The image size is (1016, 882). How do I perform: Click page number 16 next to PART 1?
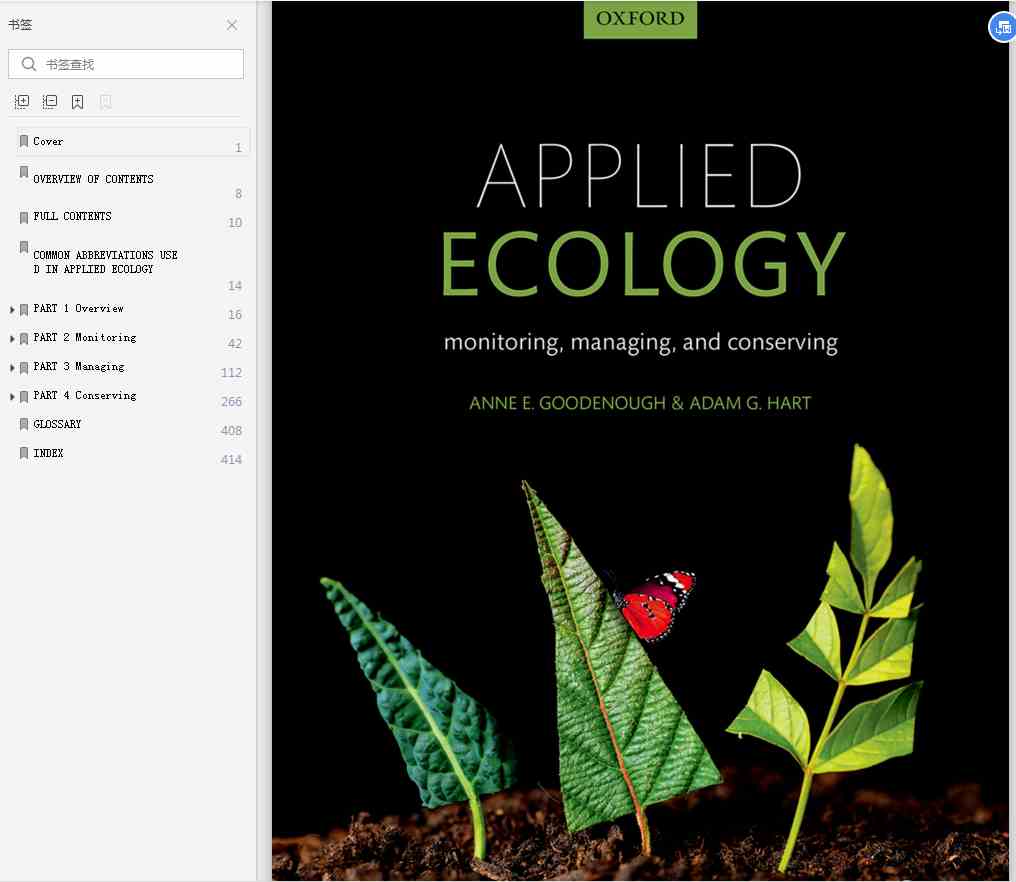tap(235, 315)
